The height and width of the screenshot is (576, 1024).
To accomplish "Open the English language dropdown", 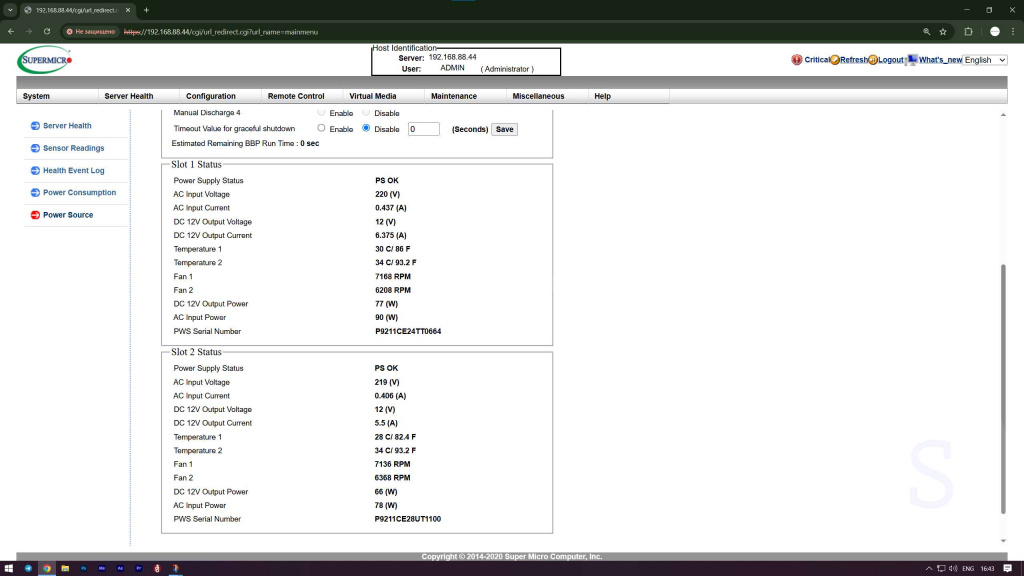I will [x=985, y=60].
